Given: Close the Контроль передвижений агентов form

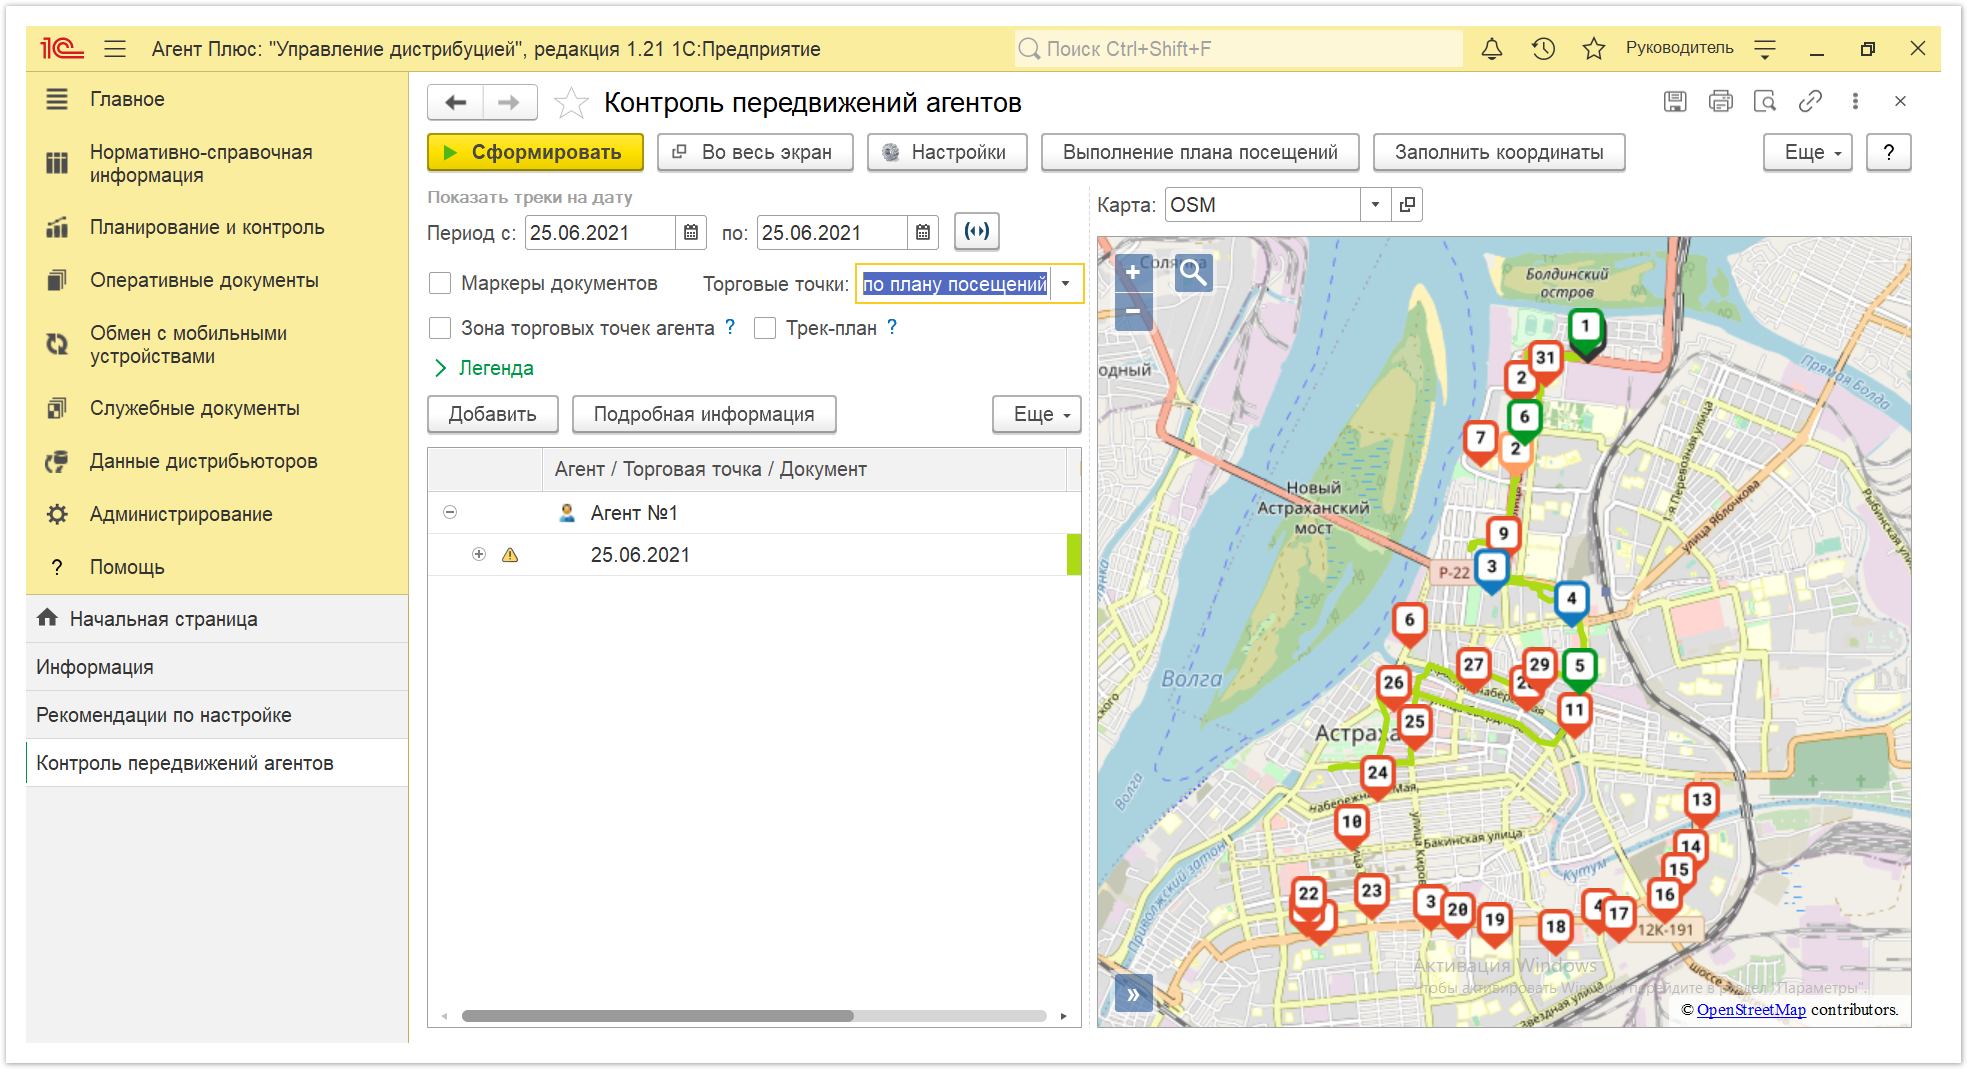Looking at the screenshot, I should [x=1900, y=101].
